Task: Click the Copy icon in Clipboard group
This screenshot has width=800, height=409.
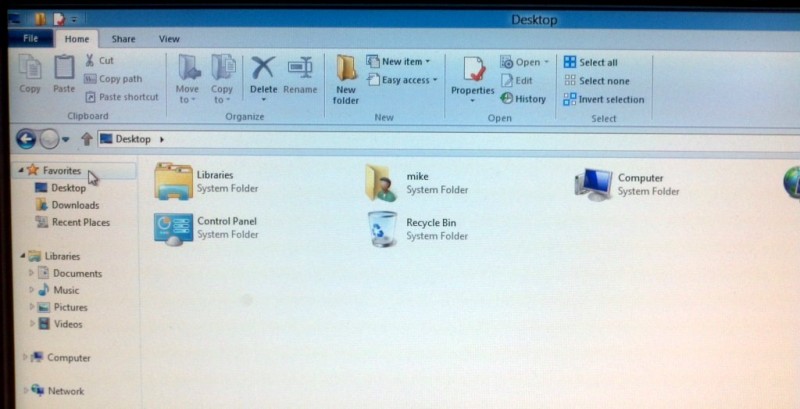Action: [x=30, y=72]
